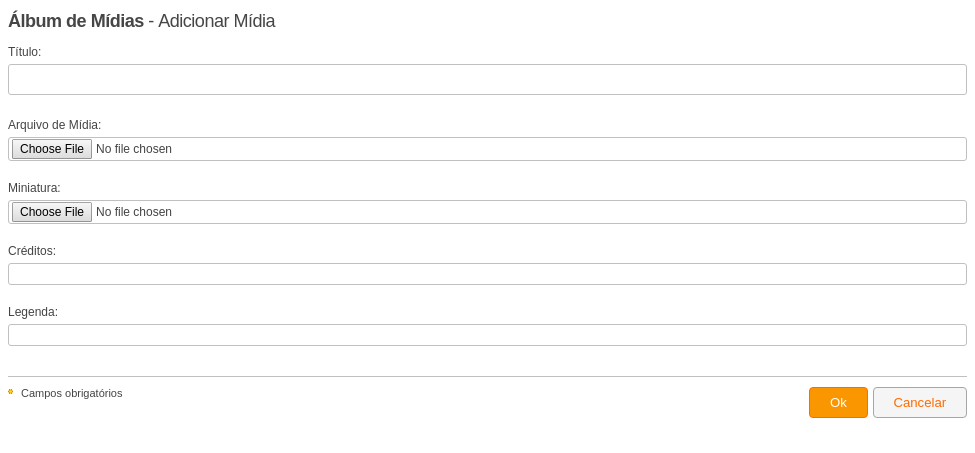
Task: Select the Legenda text box
Action: 488,335
